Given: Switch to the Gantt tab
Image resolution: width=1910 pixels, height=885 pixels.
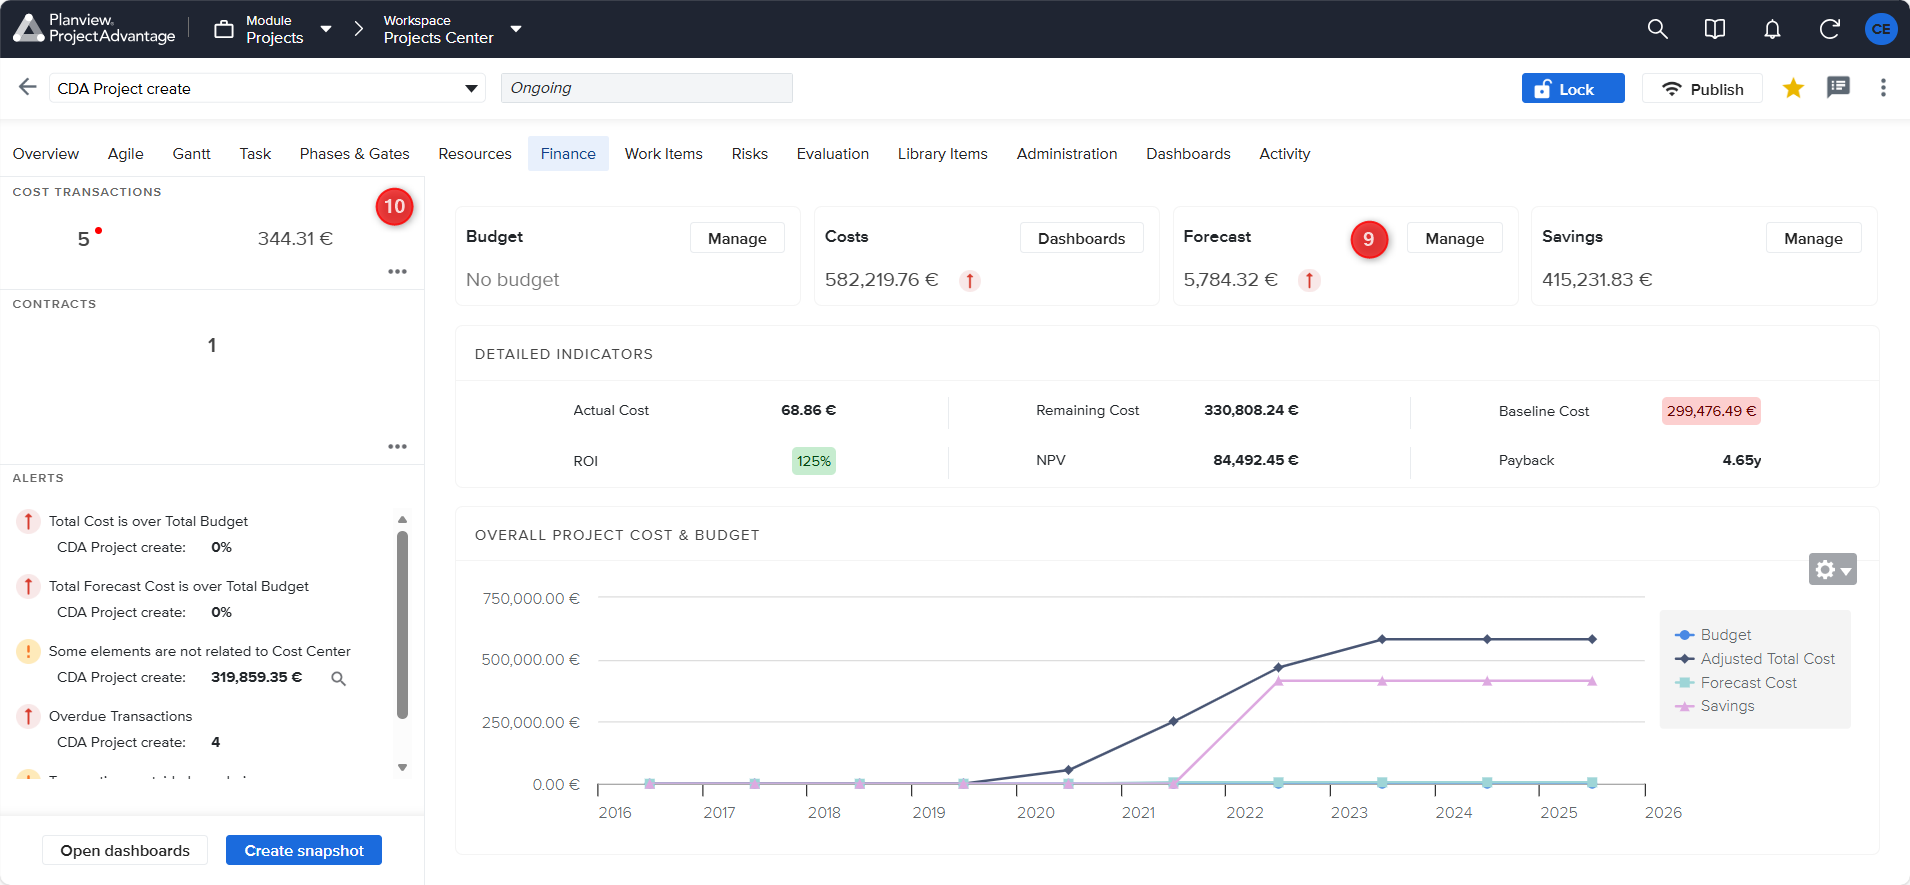Looking at the screenshot, I should pos(191,154).
